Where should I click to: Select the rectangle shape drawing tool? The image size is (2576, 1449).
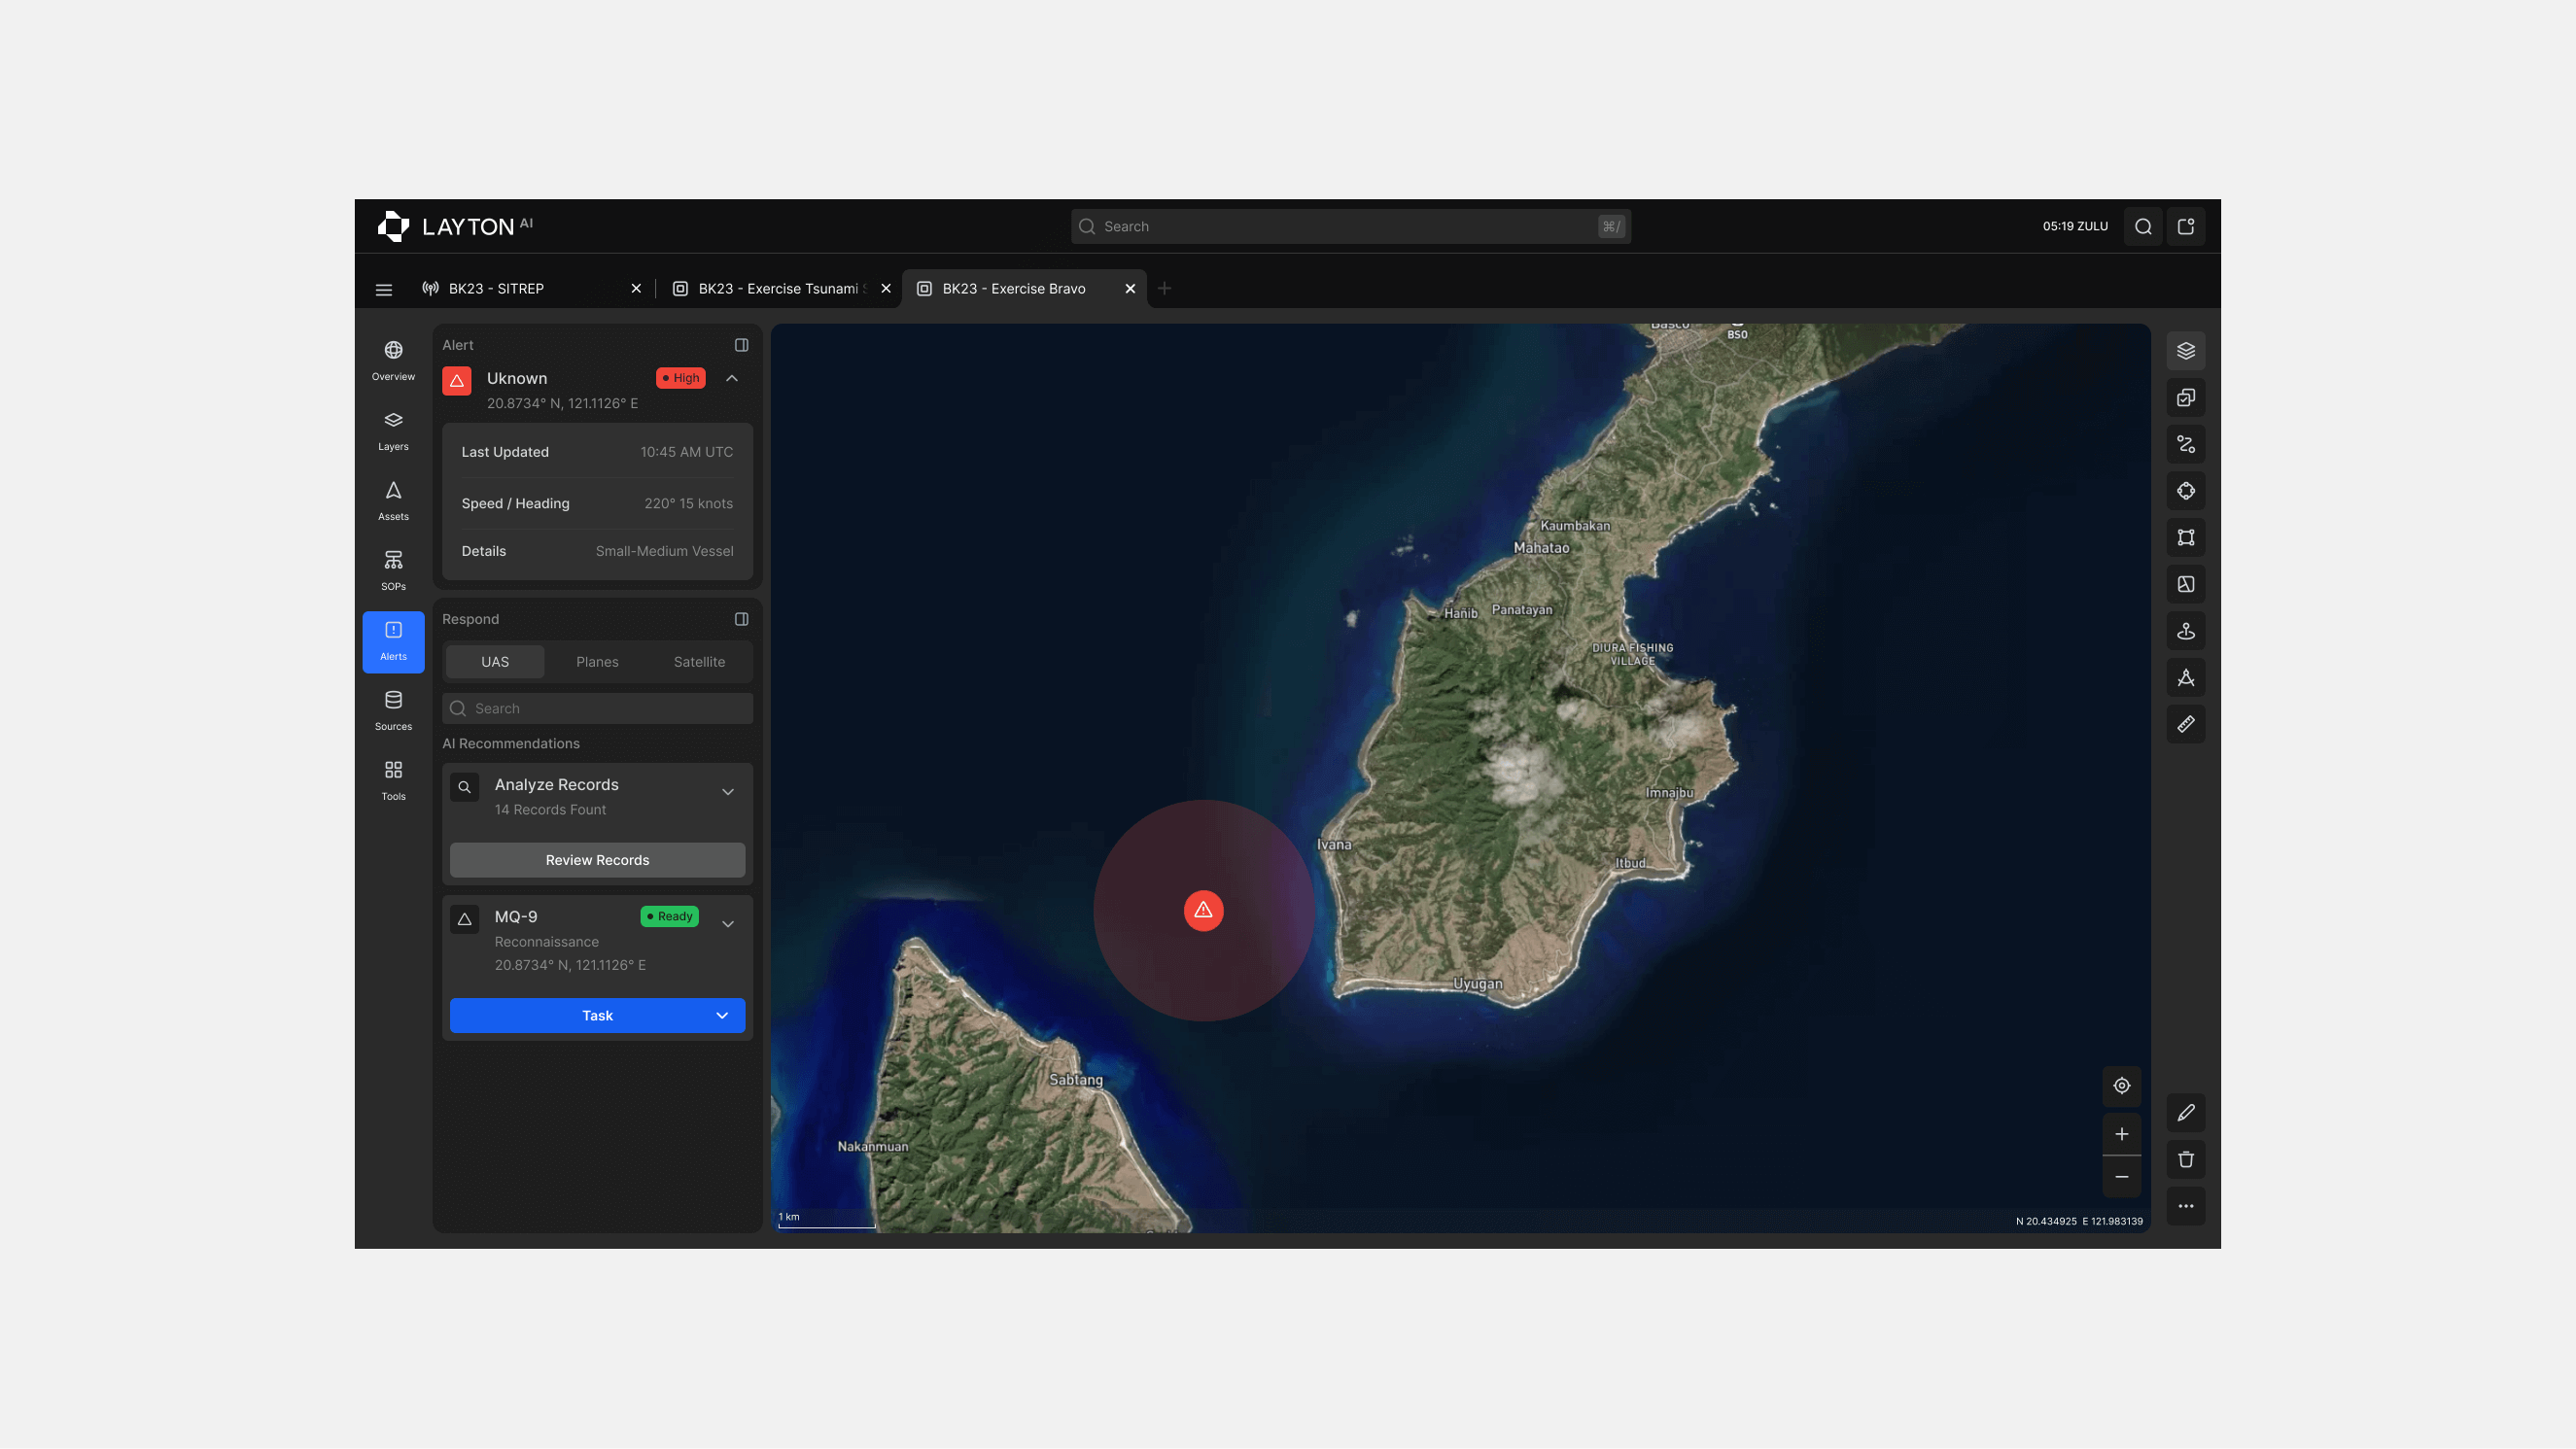tap(2185, 538)
